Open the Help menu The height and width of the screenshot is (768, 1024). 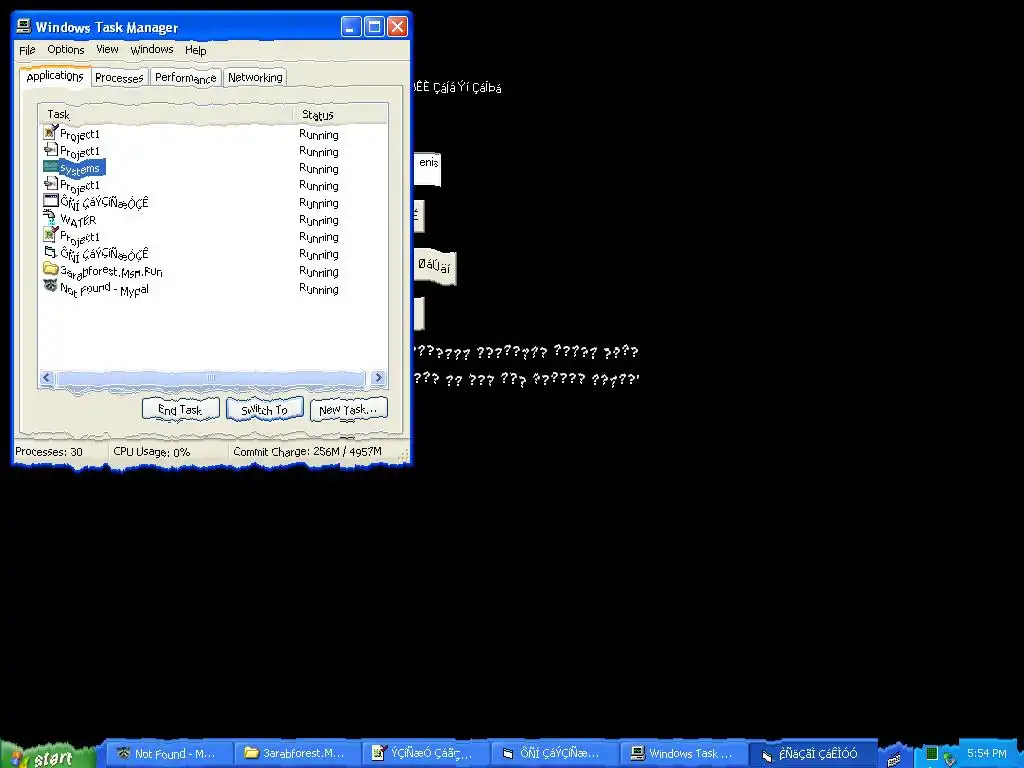pos(195,50)
